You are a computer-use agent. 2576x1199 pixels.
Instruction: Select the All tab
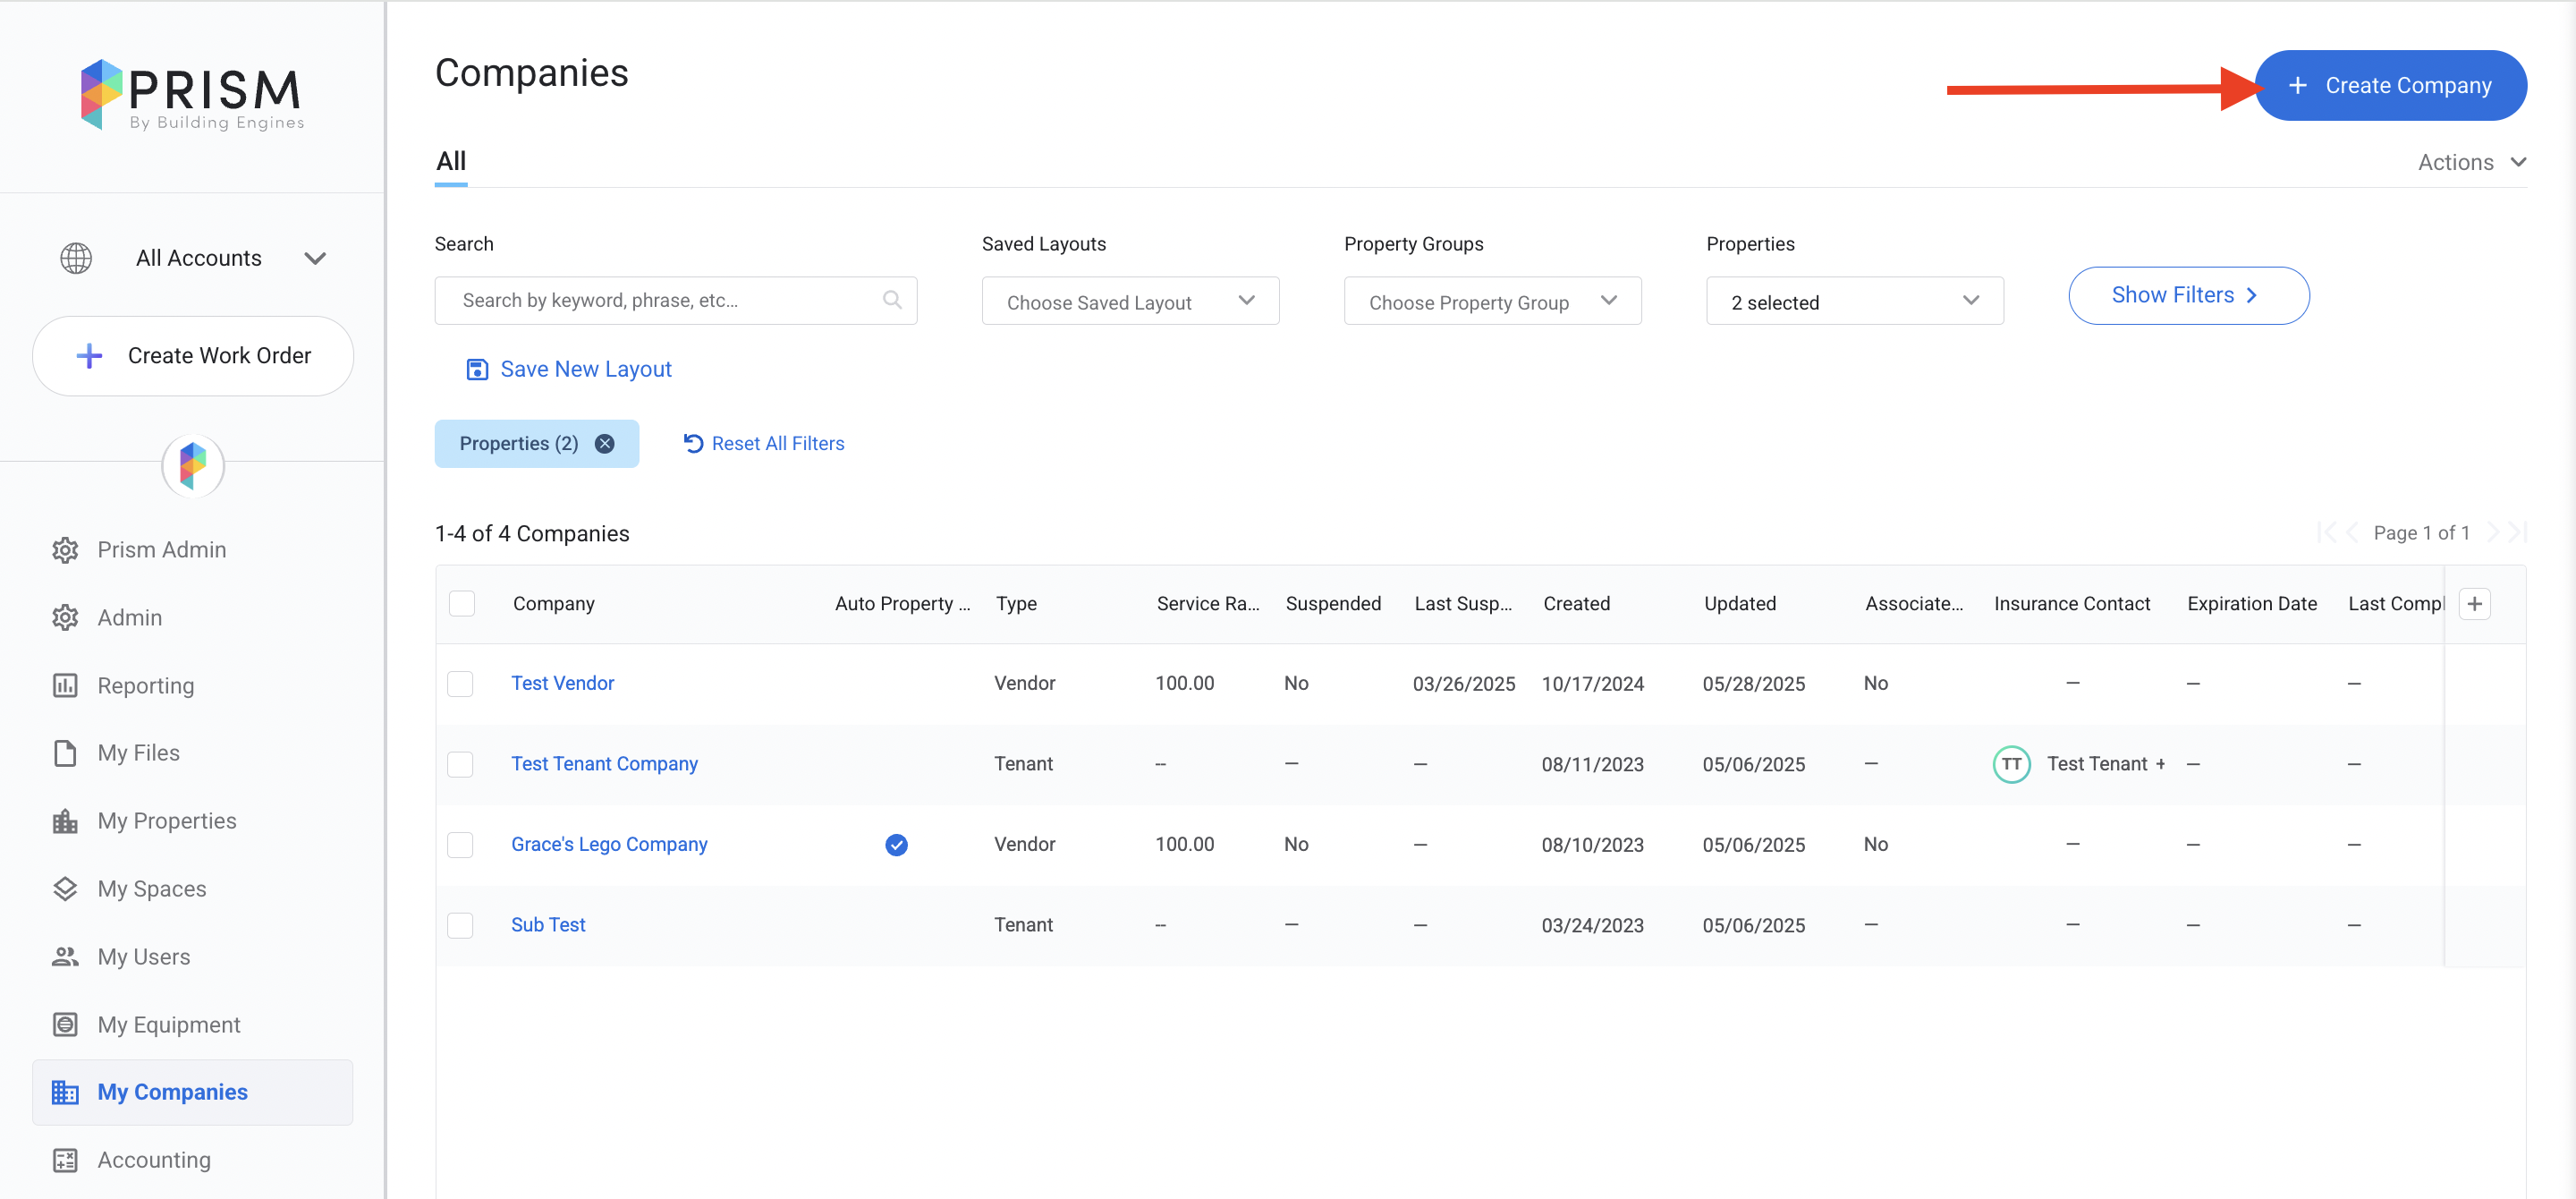pos(451,162)
